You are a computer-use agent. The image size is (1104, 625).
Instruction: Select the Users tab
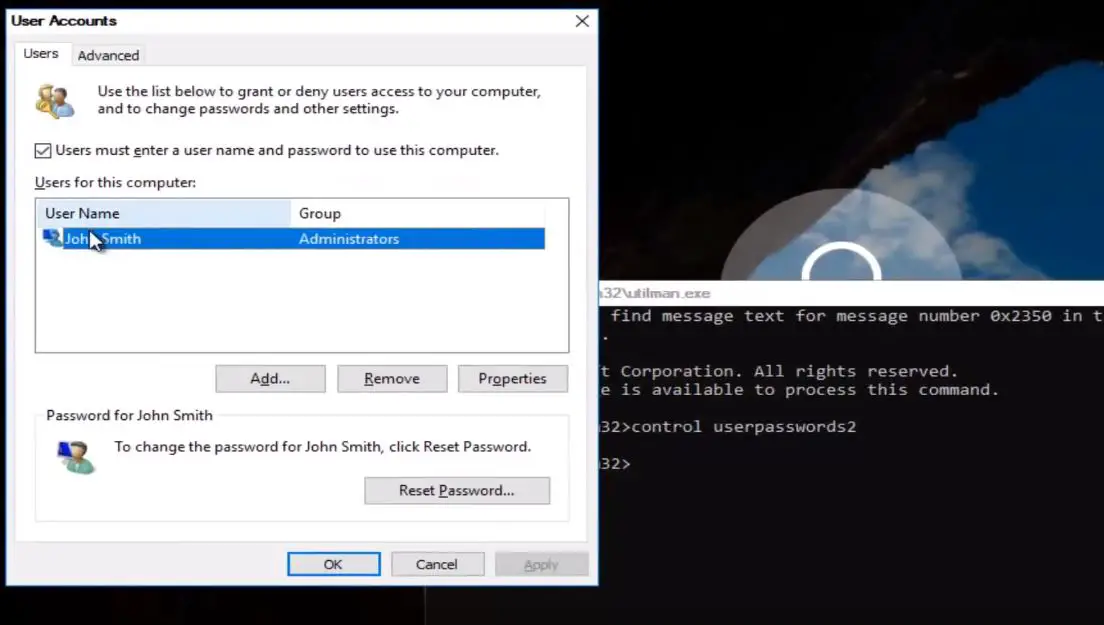point(41,53)
